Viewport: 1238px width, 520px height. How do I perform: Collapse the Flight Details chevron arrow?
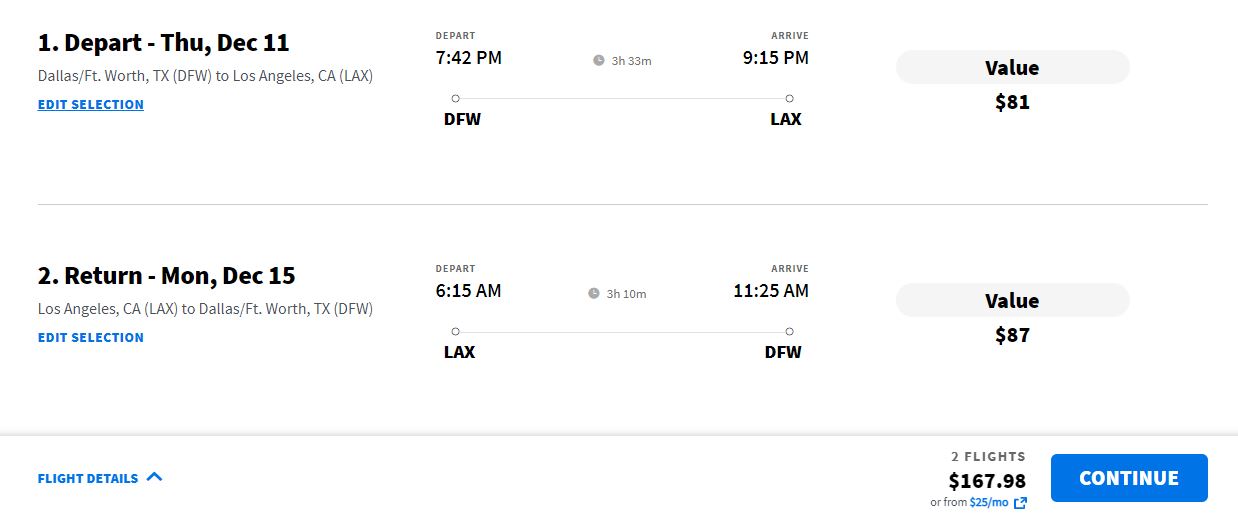pos(154,477)
